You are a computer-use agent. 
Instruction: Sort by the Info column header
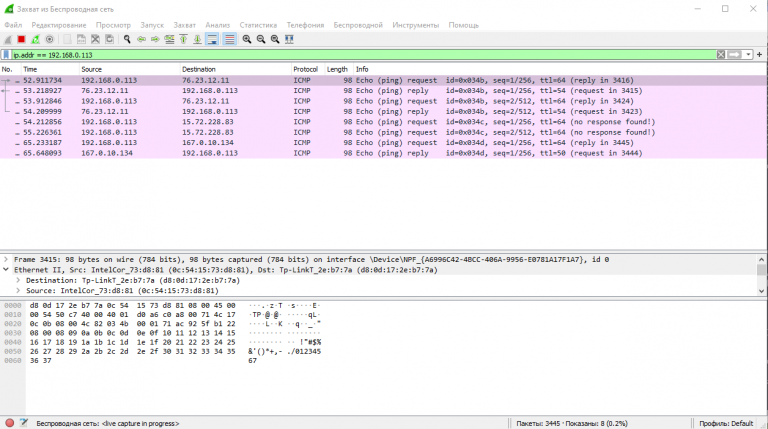click(560, 70)
